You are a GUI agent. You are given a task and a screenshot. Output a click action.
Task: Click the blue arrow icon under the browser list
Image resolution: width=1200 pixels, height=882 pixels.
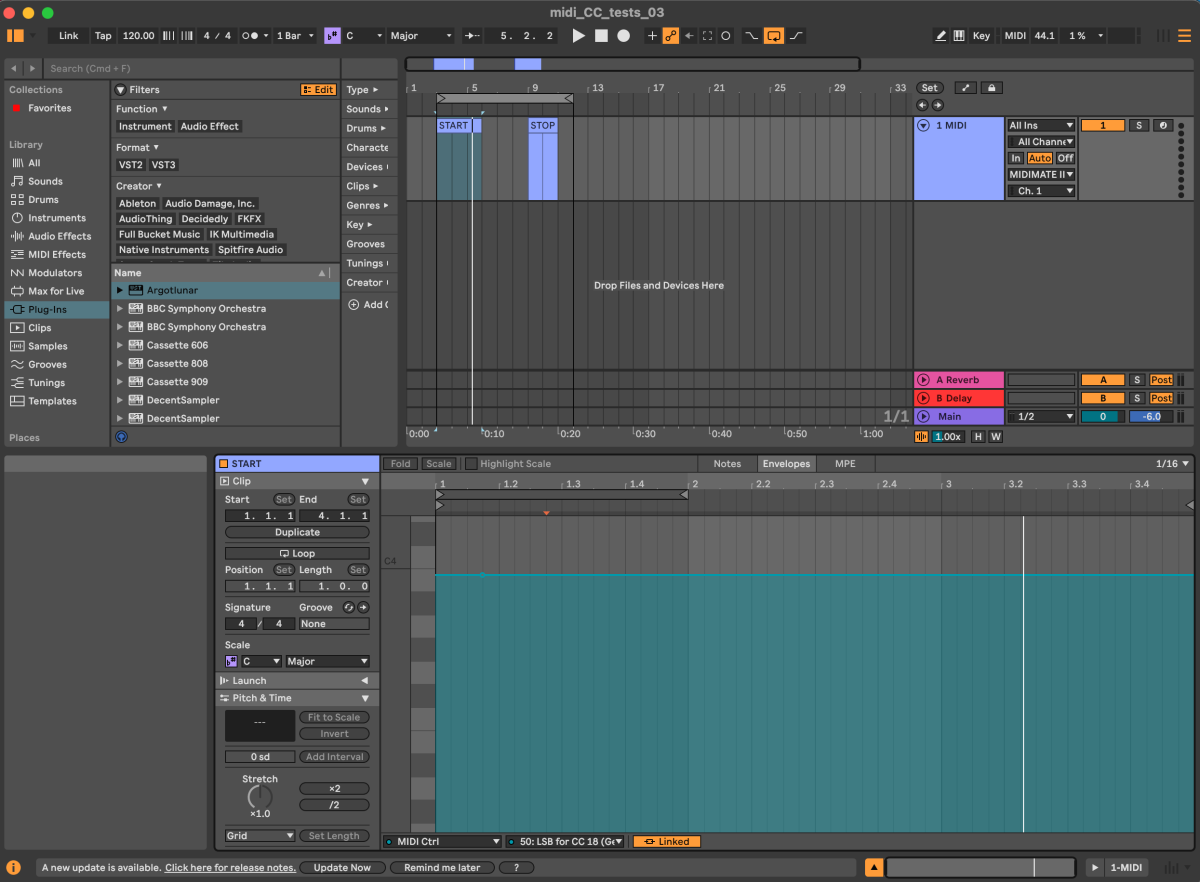122,436
